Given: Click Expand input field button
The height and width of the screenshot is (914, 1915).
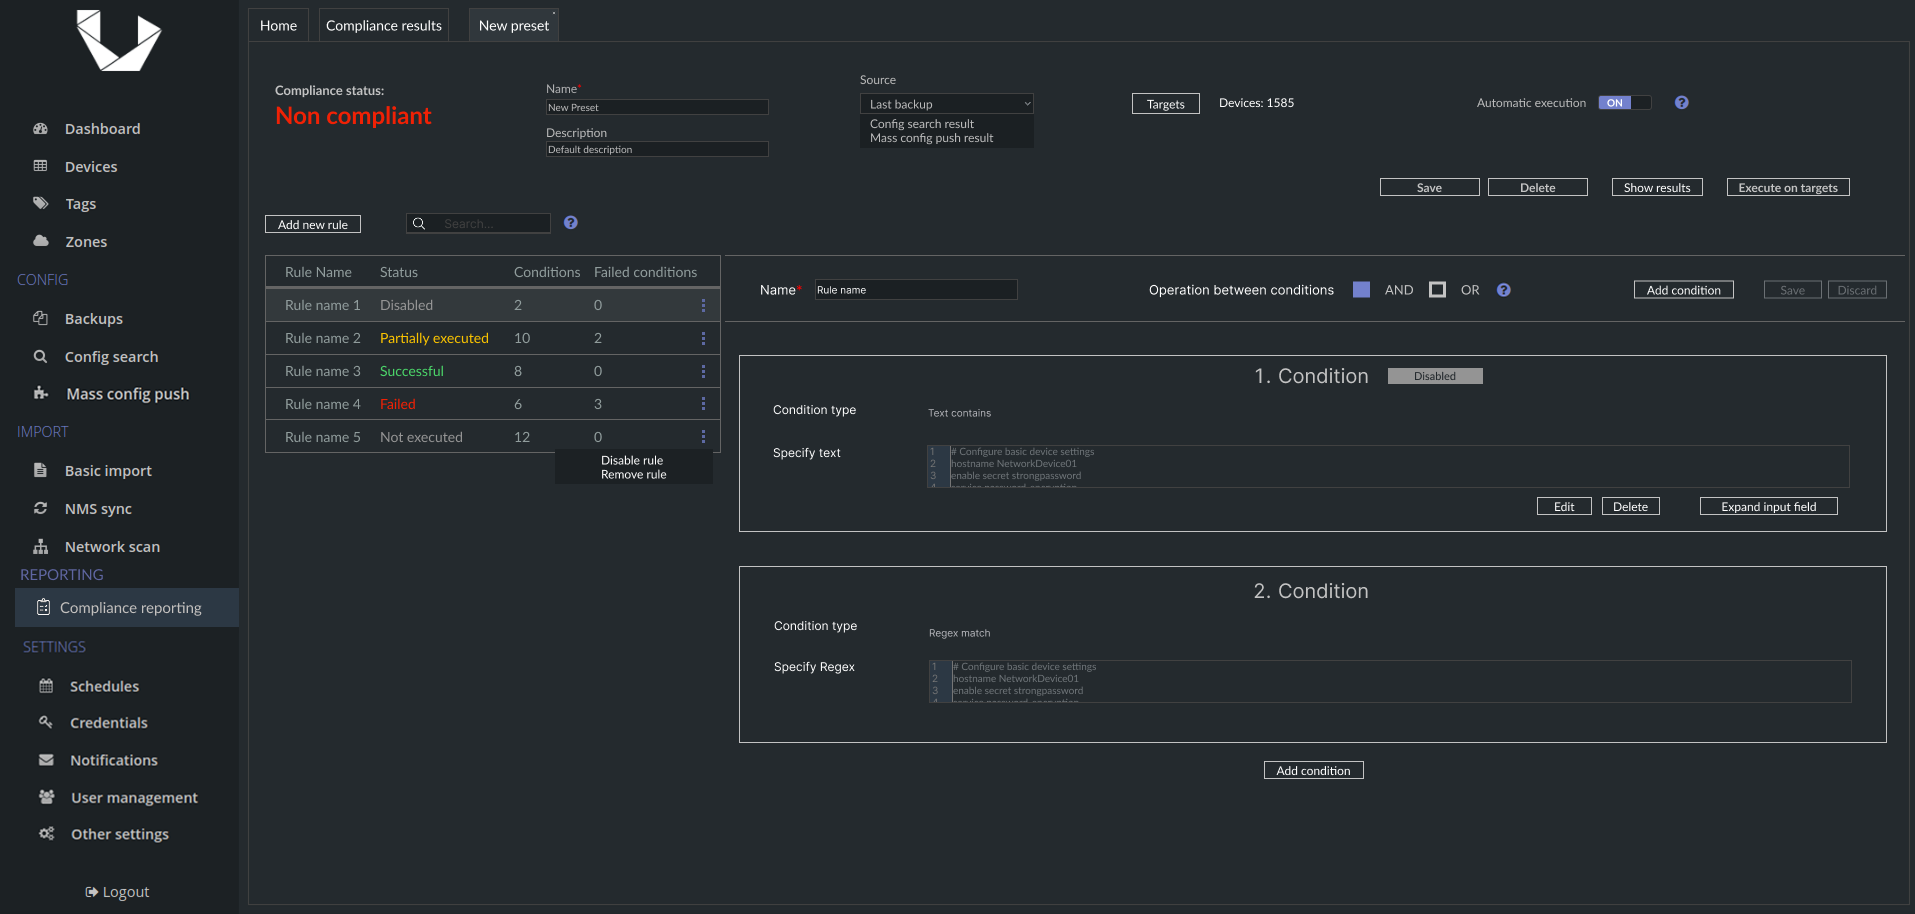Looking at the screenshot, I should (x=1769, y=507).
